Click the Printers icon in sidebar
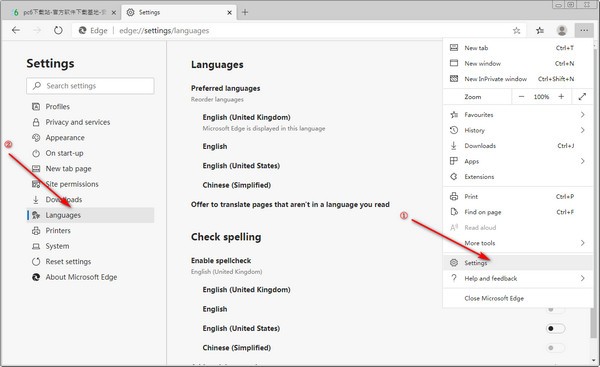This screenshot has width=600, height=367. [36, 230]
